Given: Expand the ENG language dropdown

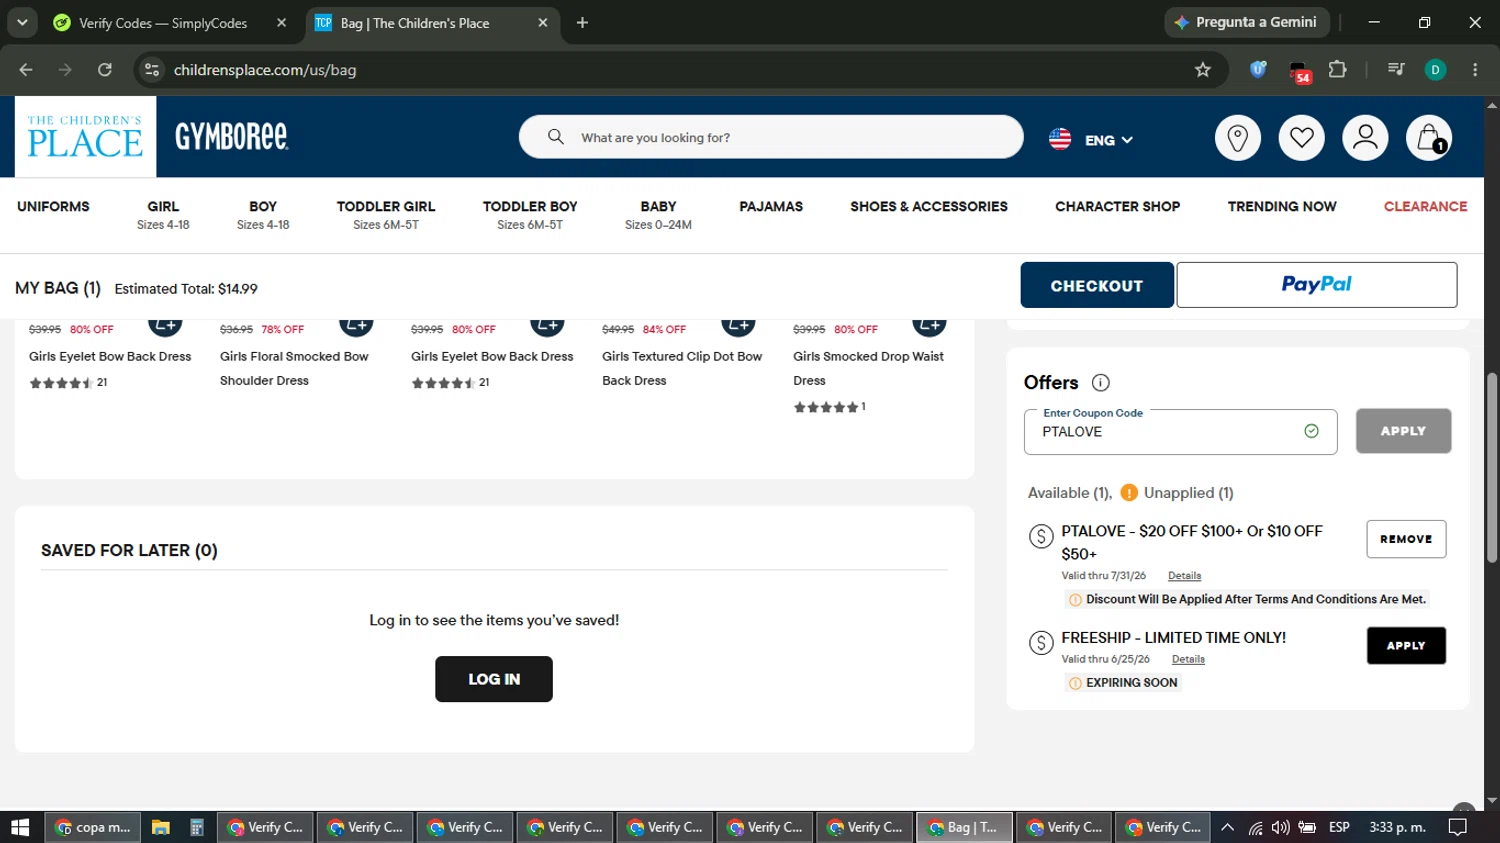Looking at the screenshot, I should [x=1109, y=140].
